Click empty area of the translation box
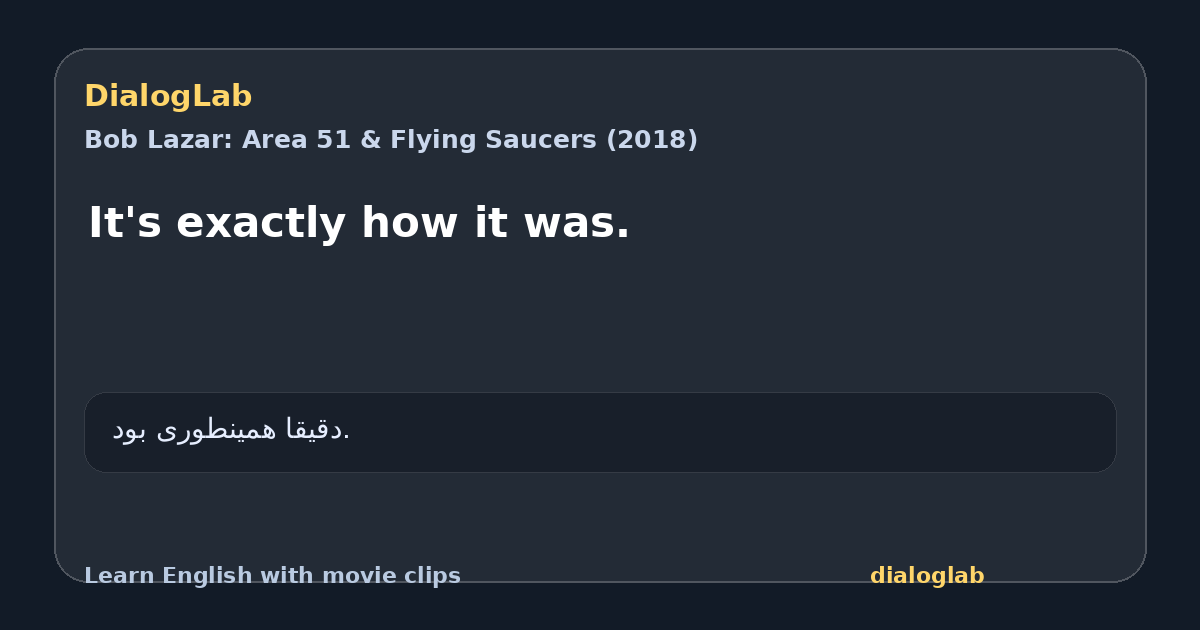Viewport: 1200px width, 630px height. 750,432
